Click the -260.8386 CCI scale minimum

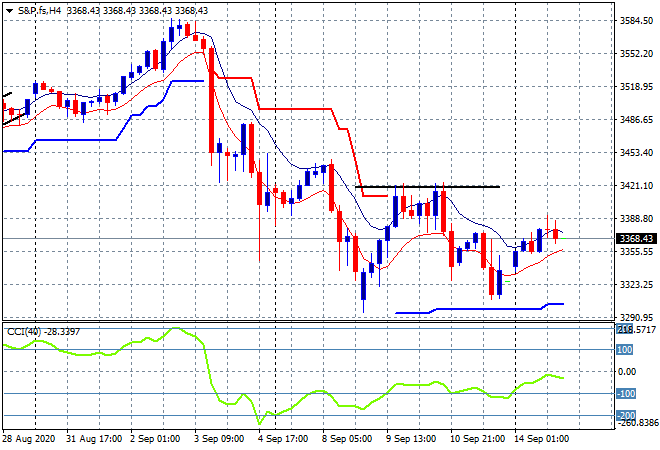pos(637,422)
